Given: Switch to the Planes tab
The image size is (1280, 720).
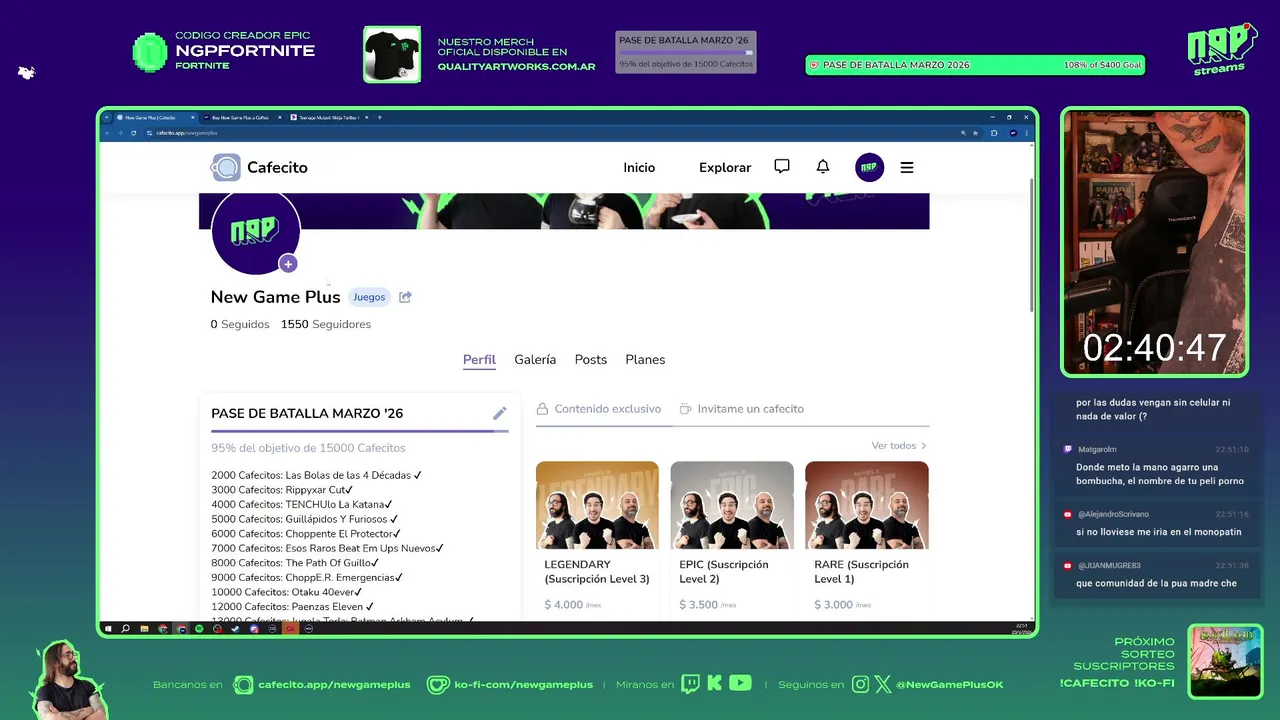Looking at the screenshot, I should pos(645,360).
